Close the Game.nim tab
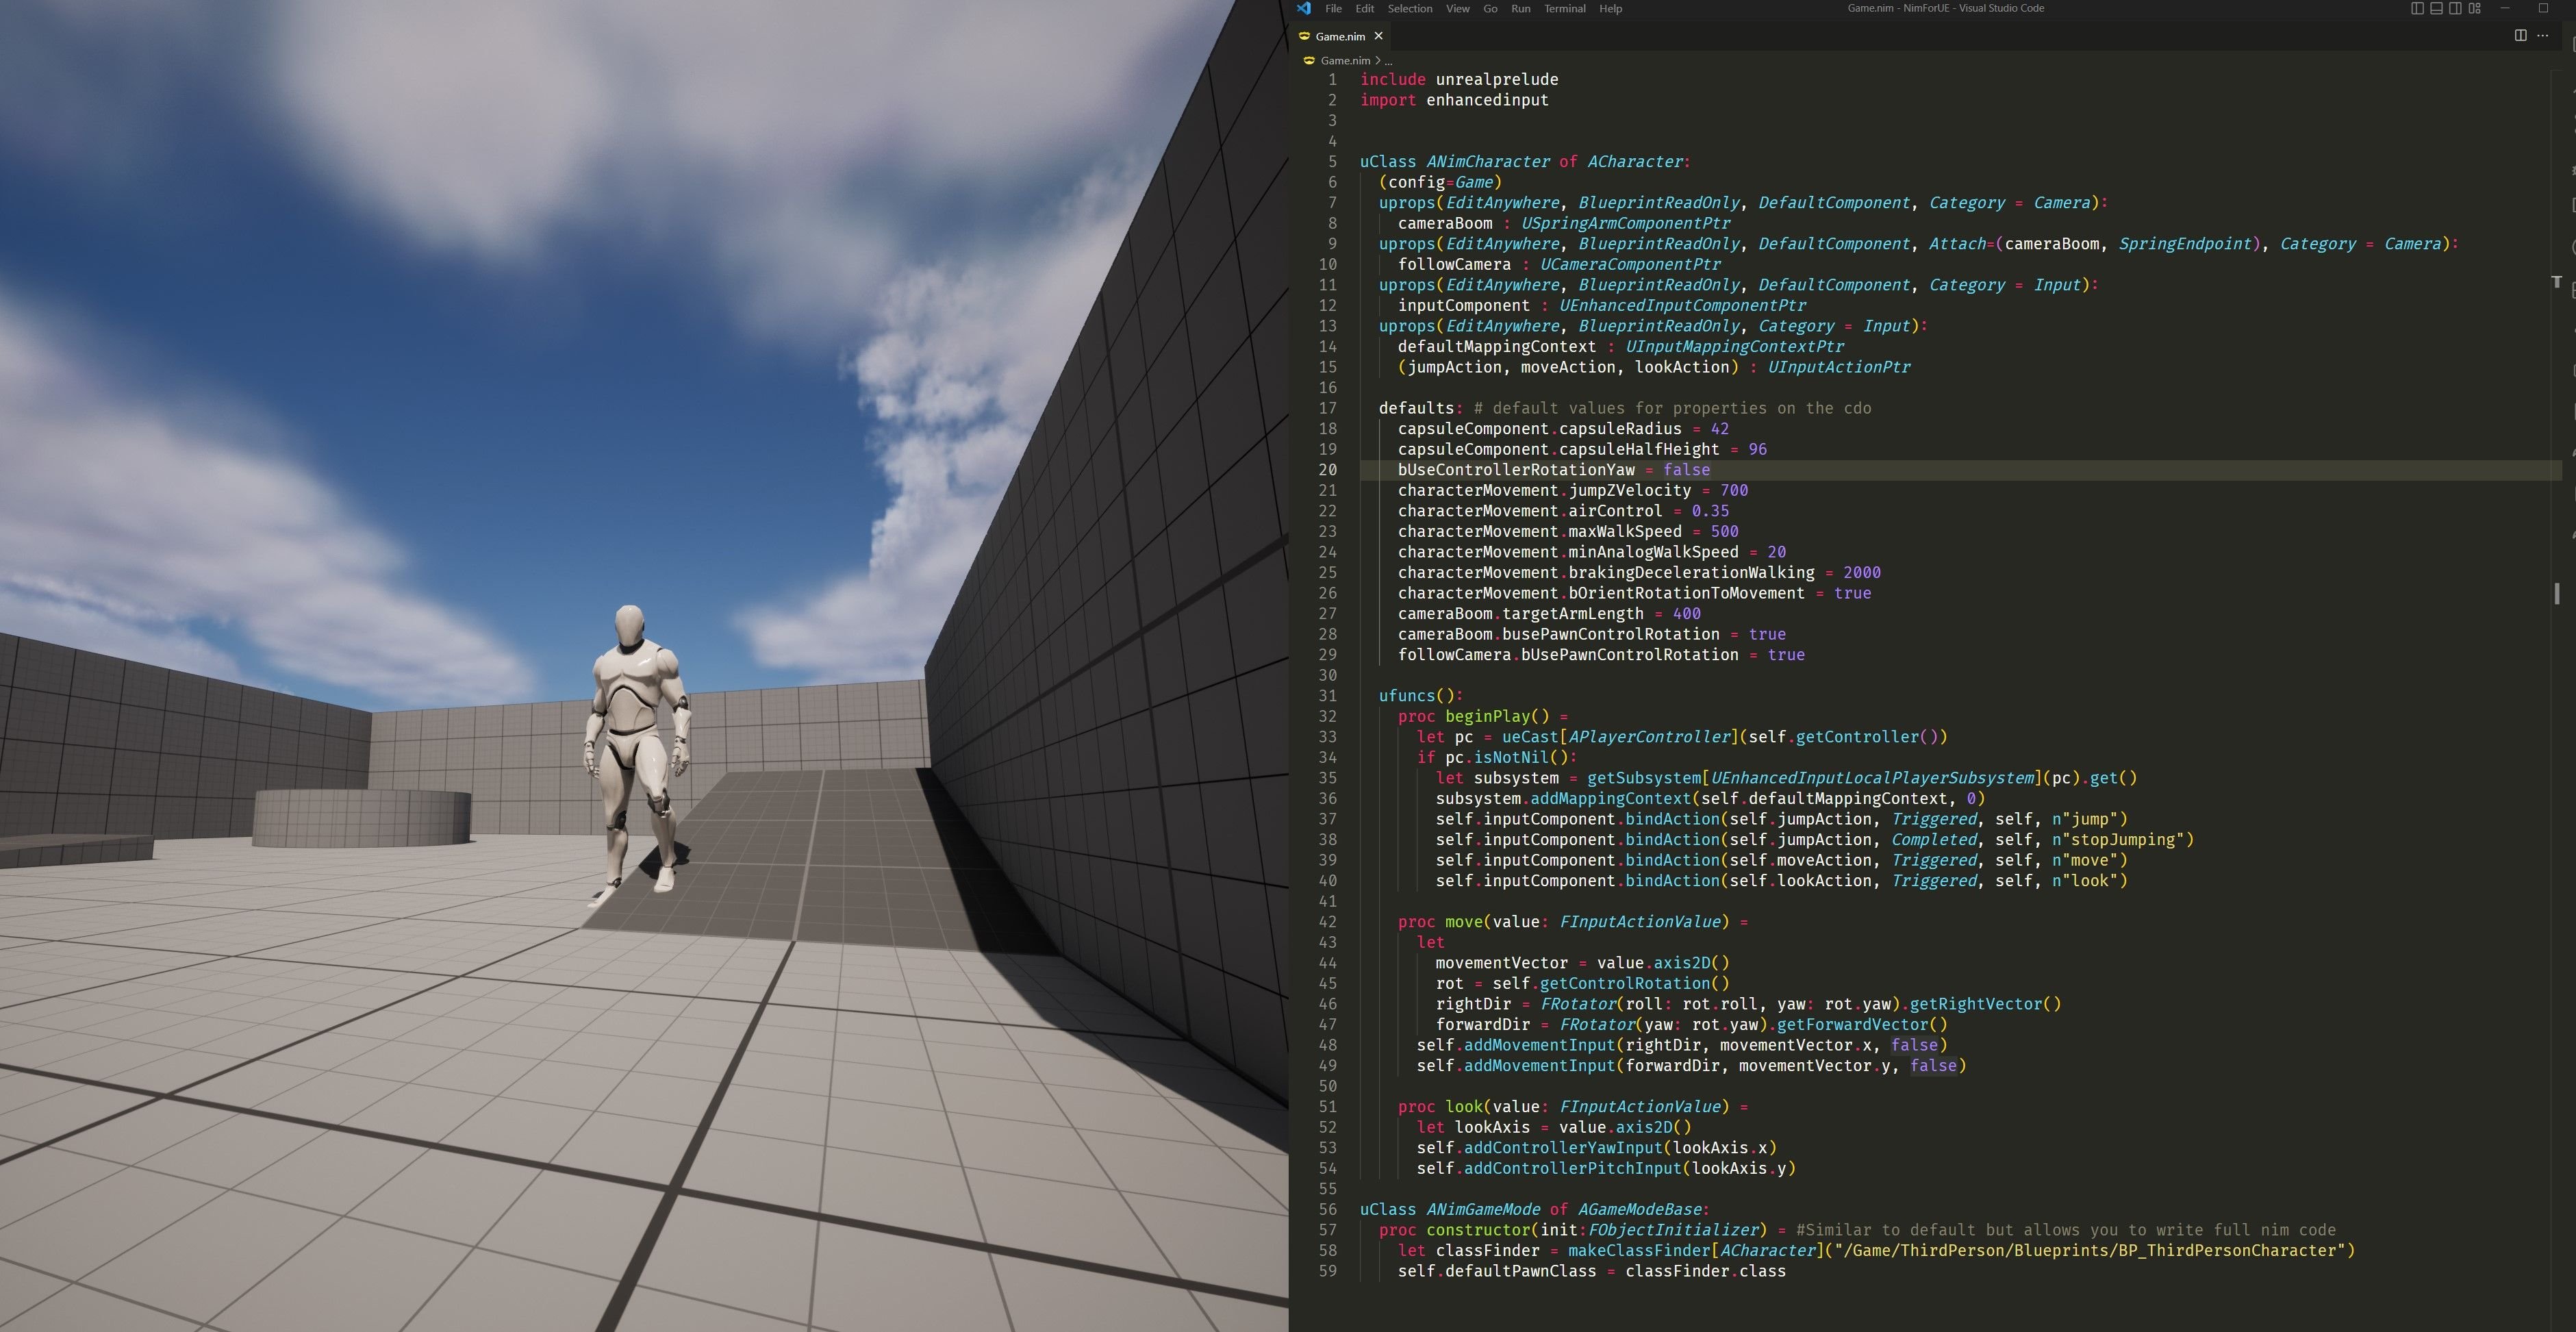The image size is (2576, 1332). pos(1378,36)
